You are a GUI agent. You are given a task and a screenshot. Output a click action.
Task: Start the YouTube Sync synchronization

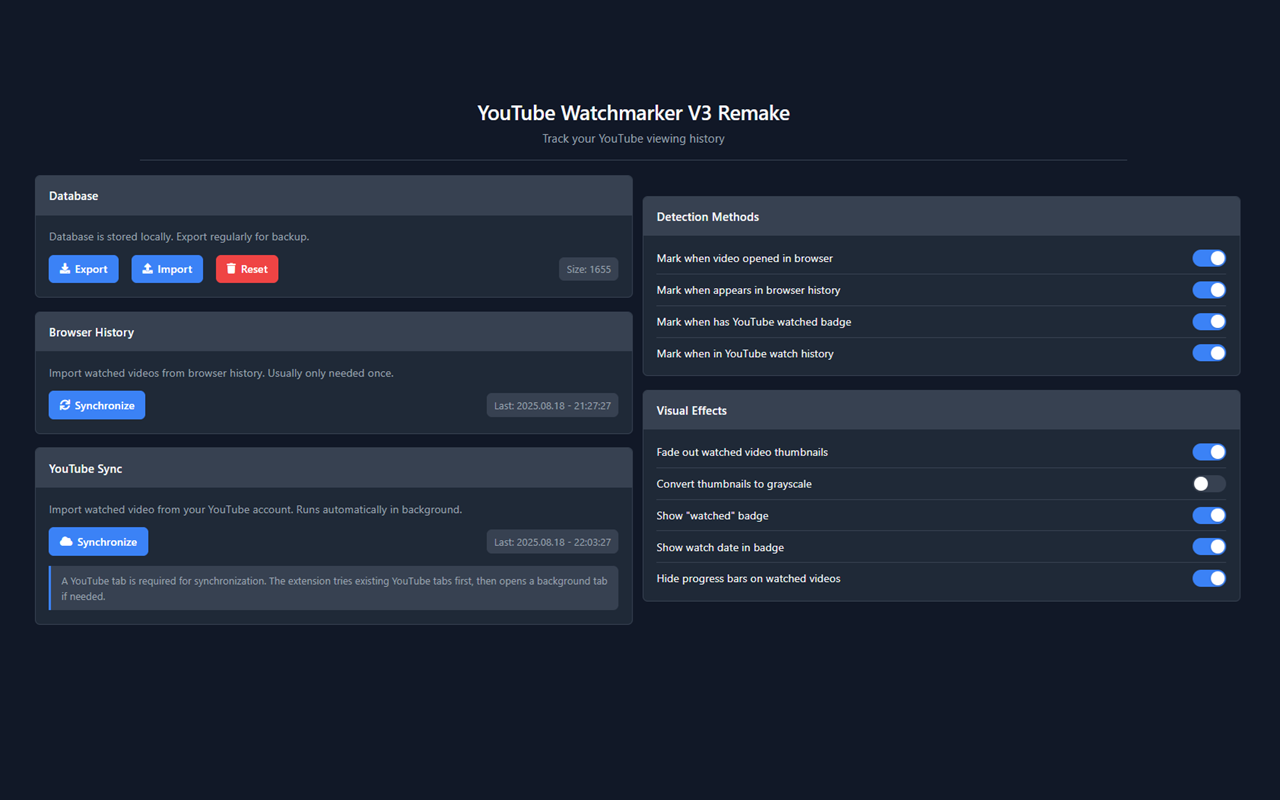click(99, 542)
